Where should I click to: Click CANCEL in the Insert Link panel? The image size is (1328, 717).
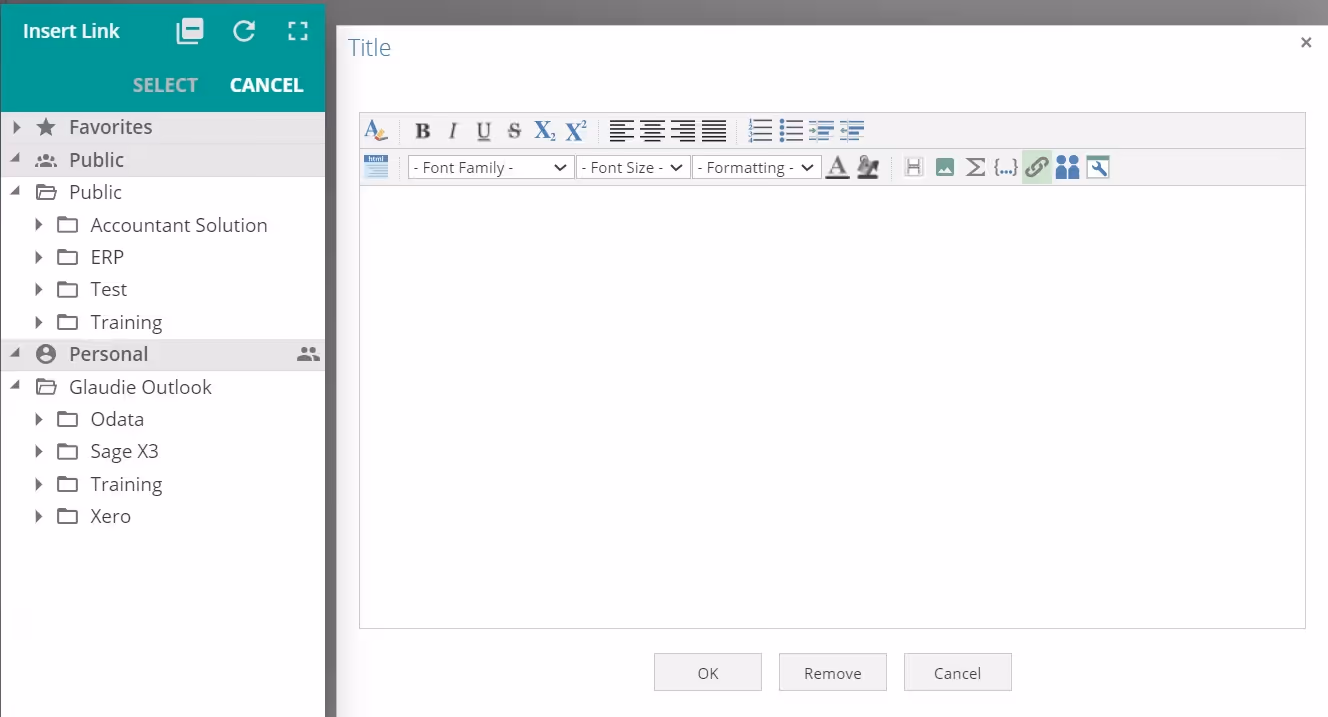(266, 85)
